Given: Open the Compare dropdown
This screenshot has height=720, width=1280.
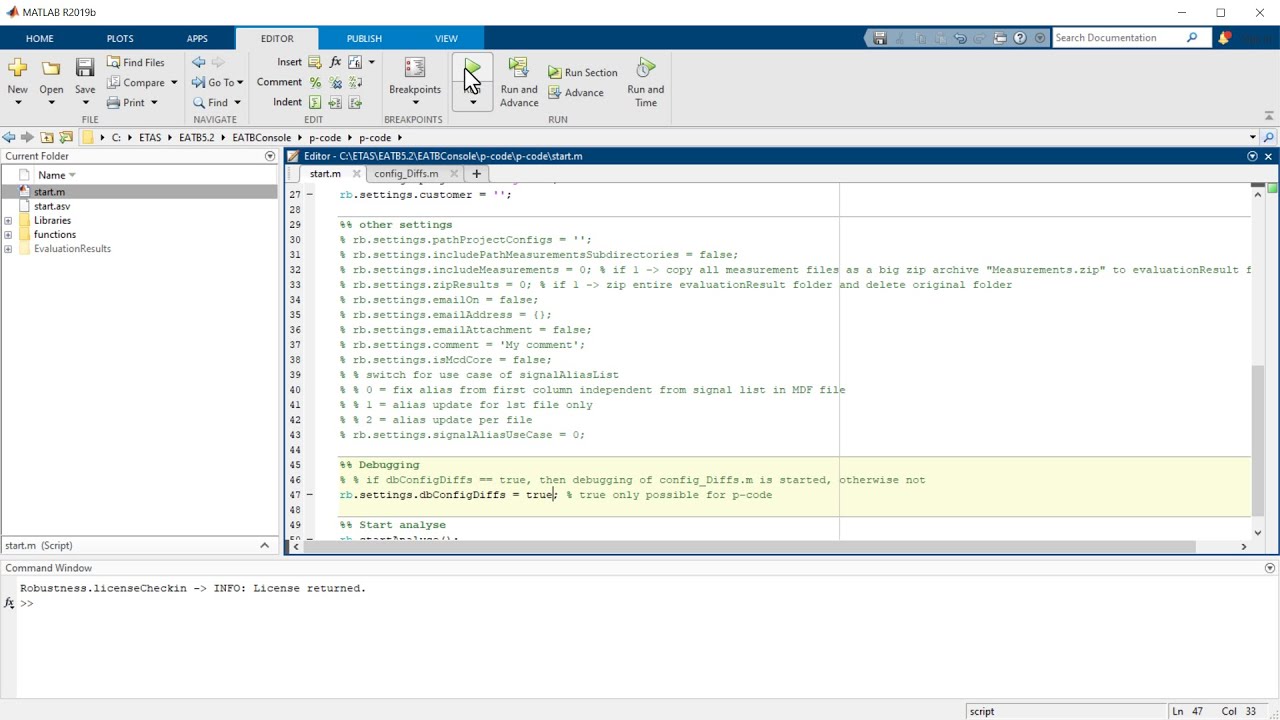Looking at the screenshot, I should point(173,82).
